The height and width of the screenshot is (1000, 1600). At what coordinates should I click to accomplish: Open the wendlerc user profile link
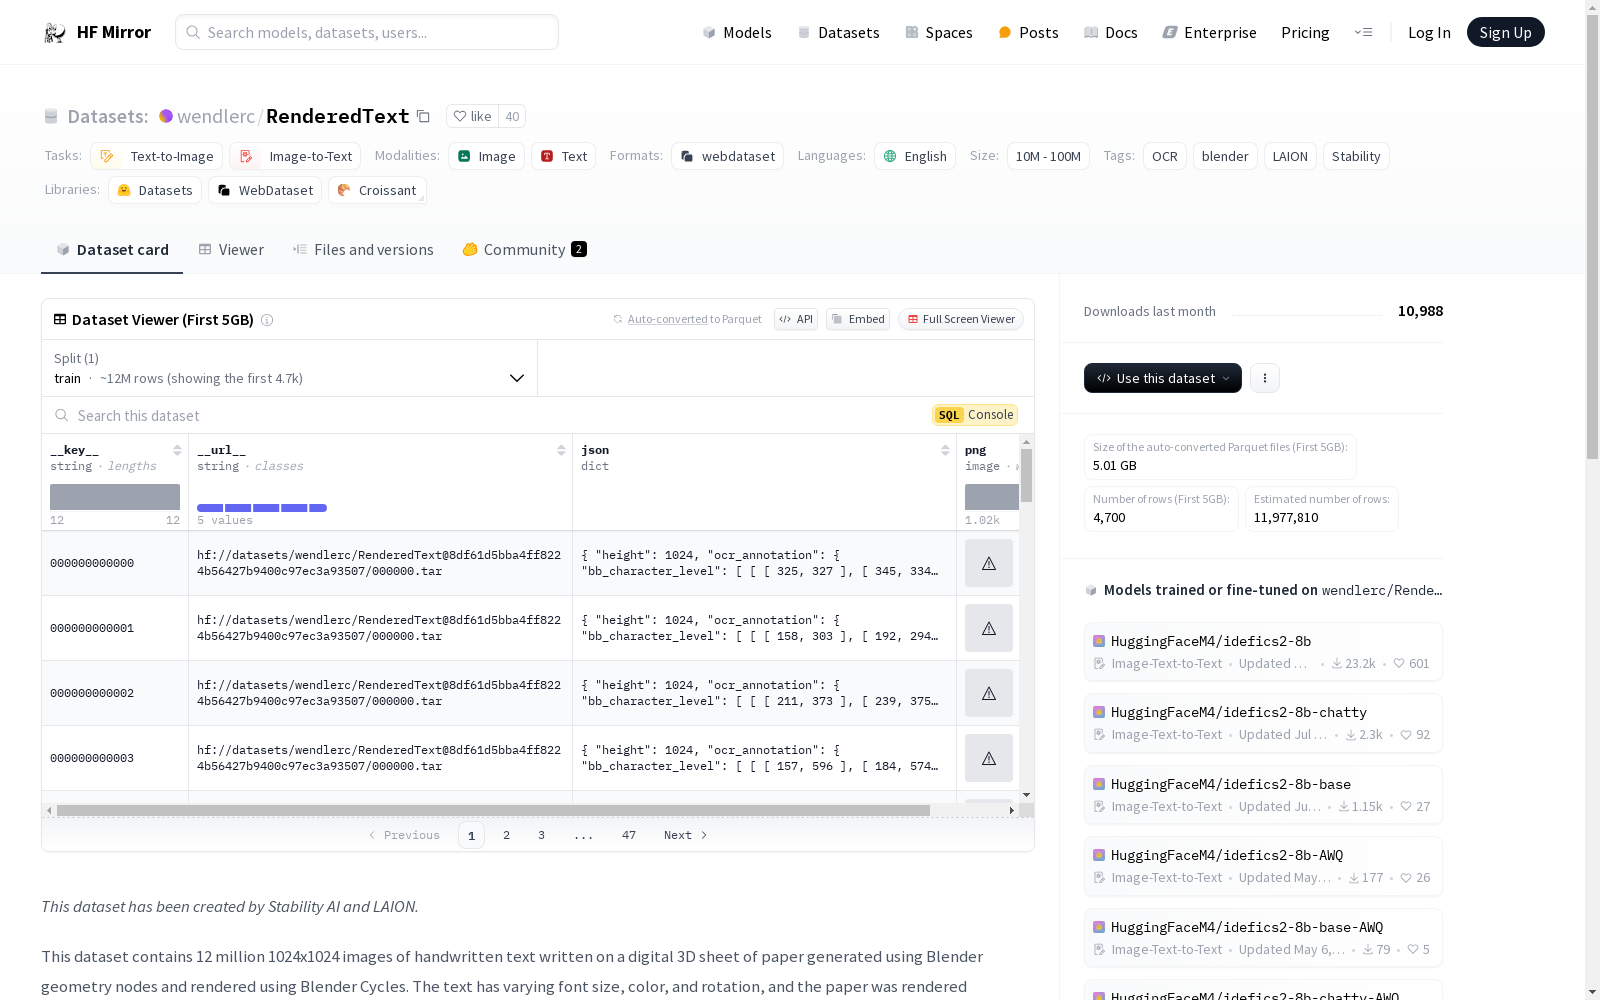(216, 116)
